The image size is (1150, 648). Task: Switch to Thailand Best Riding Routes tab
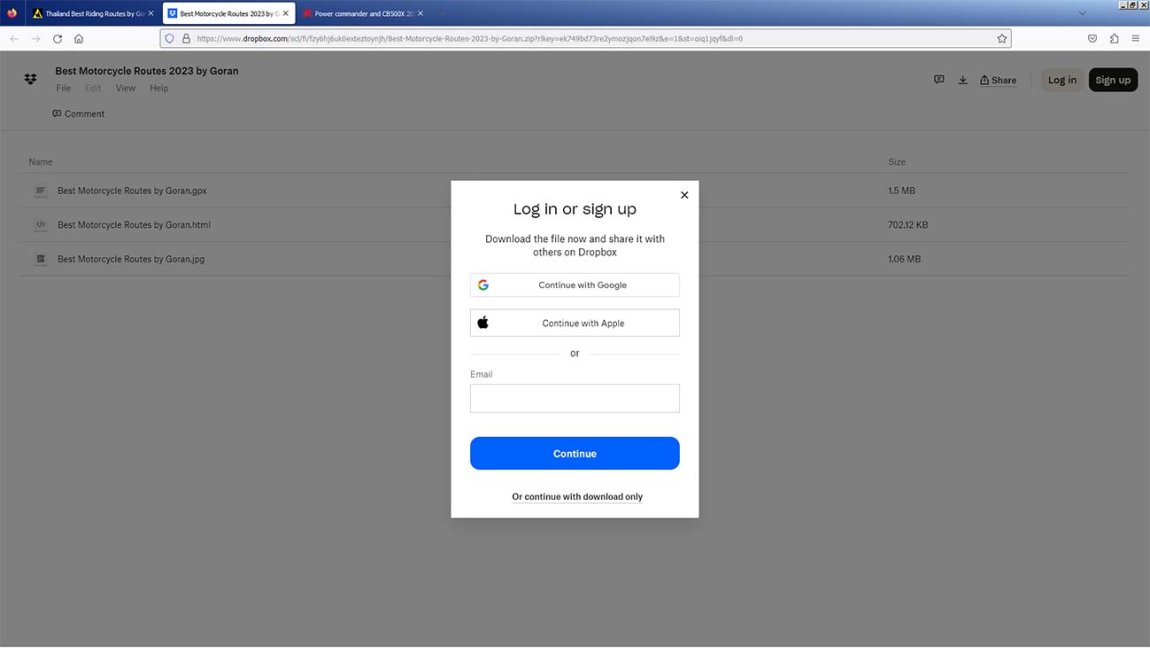click(x=90, y=14)
